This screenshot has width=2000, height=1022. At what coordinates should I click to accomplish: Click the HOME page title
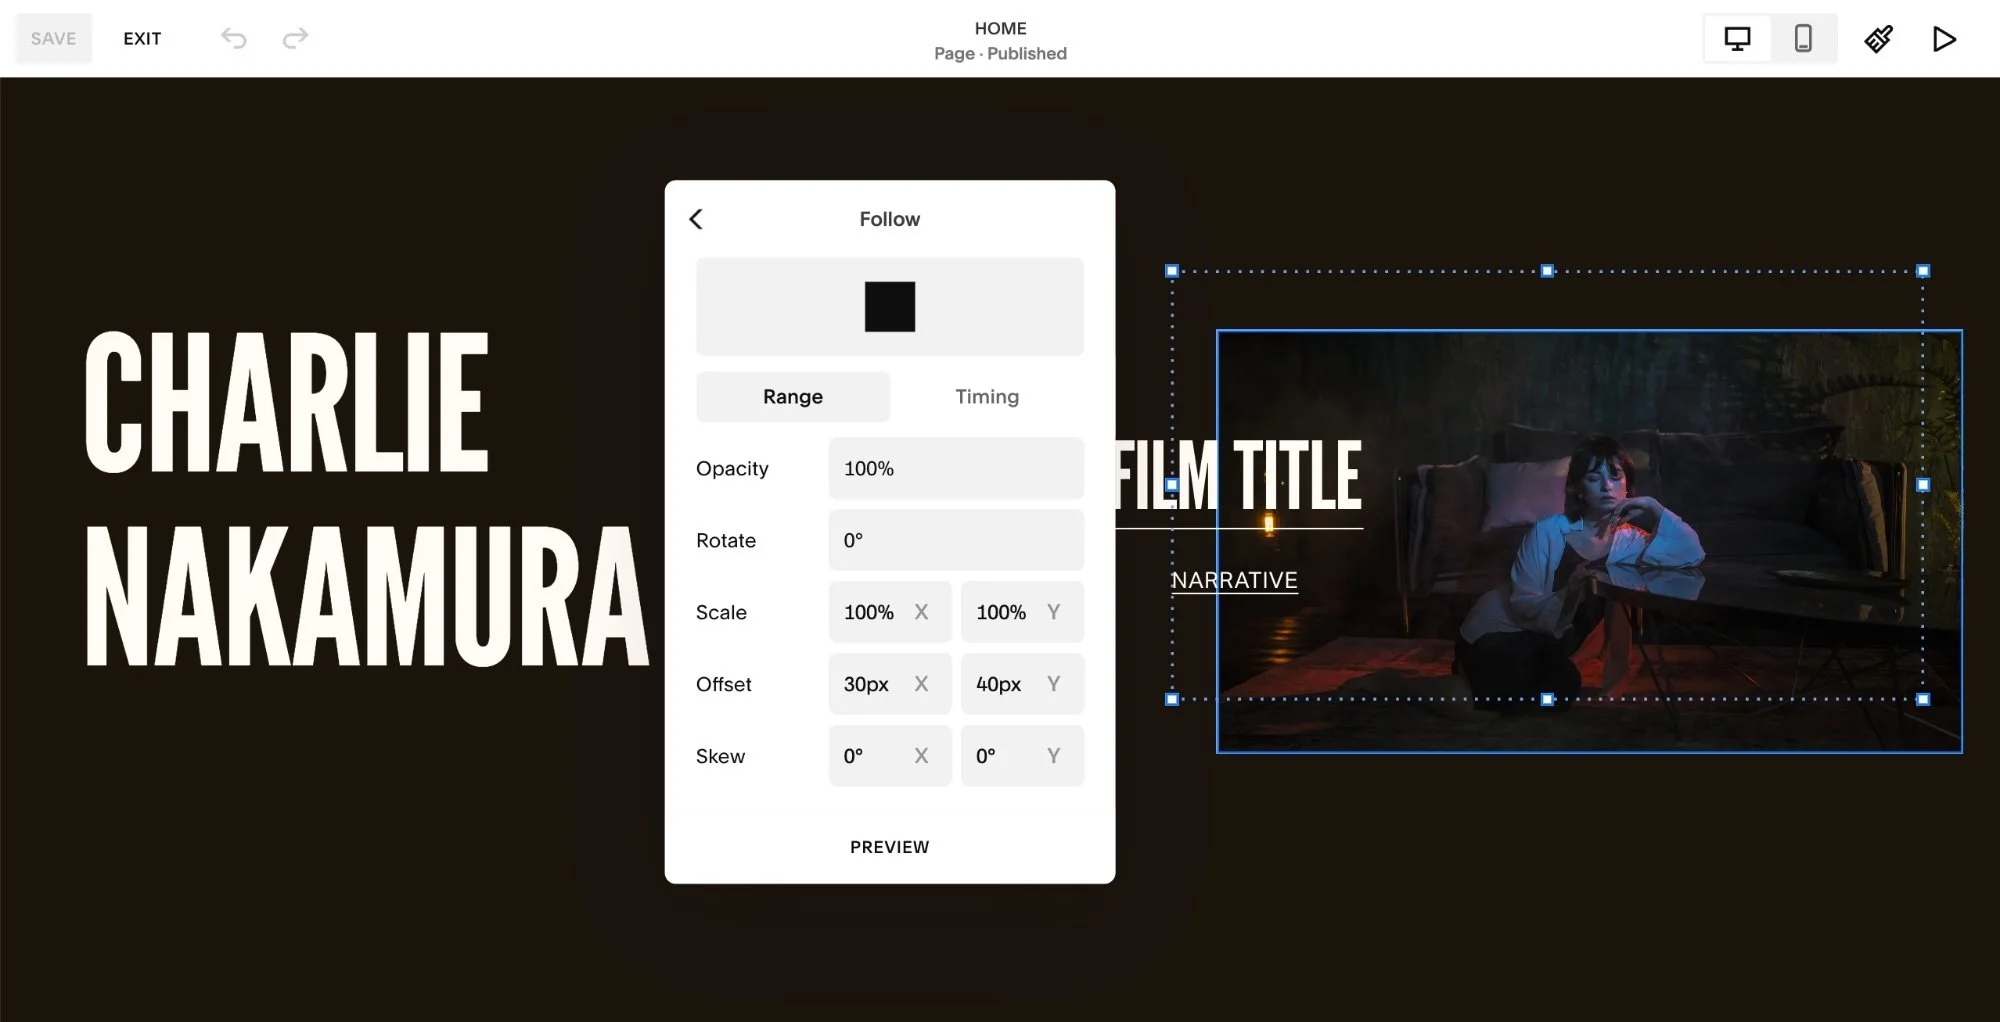(1000, 28)
